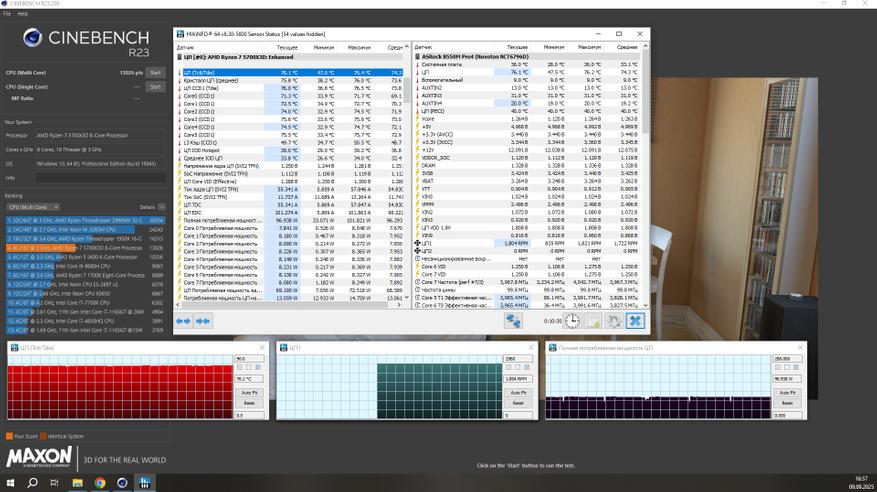Open Chrome from the Windows taskbar

[x=100, y=483]
